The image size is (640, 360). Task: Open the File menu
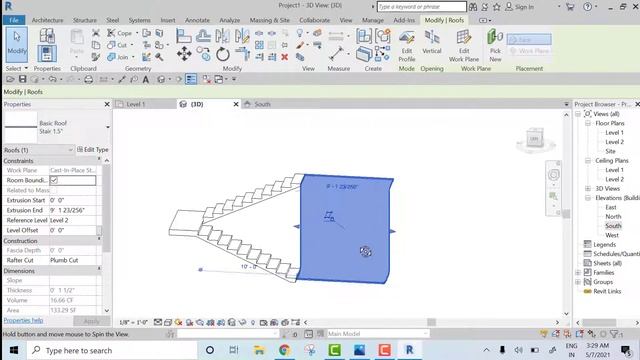(14, 20)
